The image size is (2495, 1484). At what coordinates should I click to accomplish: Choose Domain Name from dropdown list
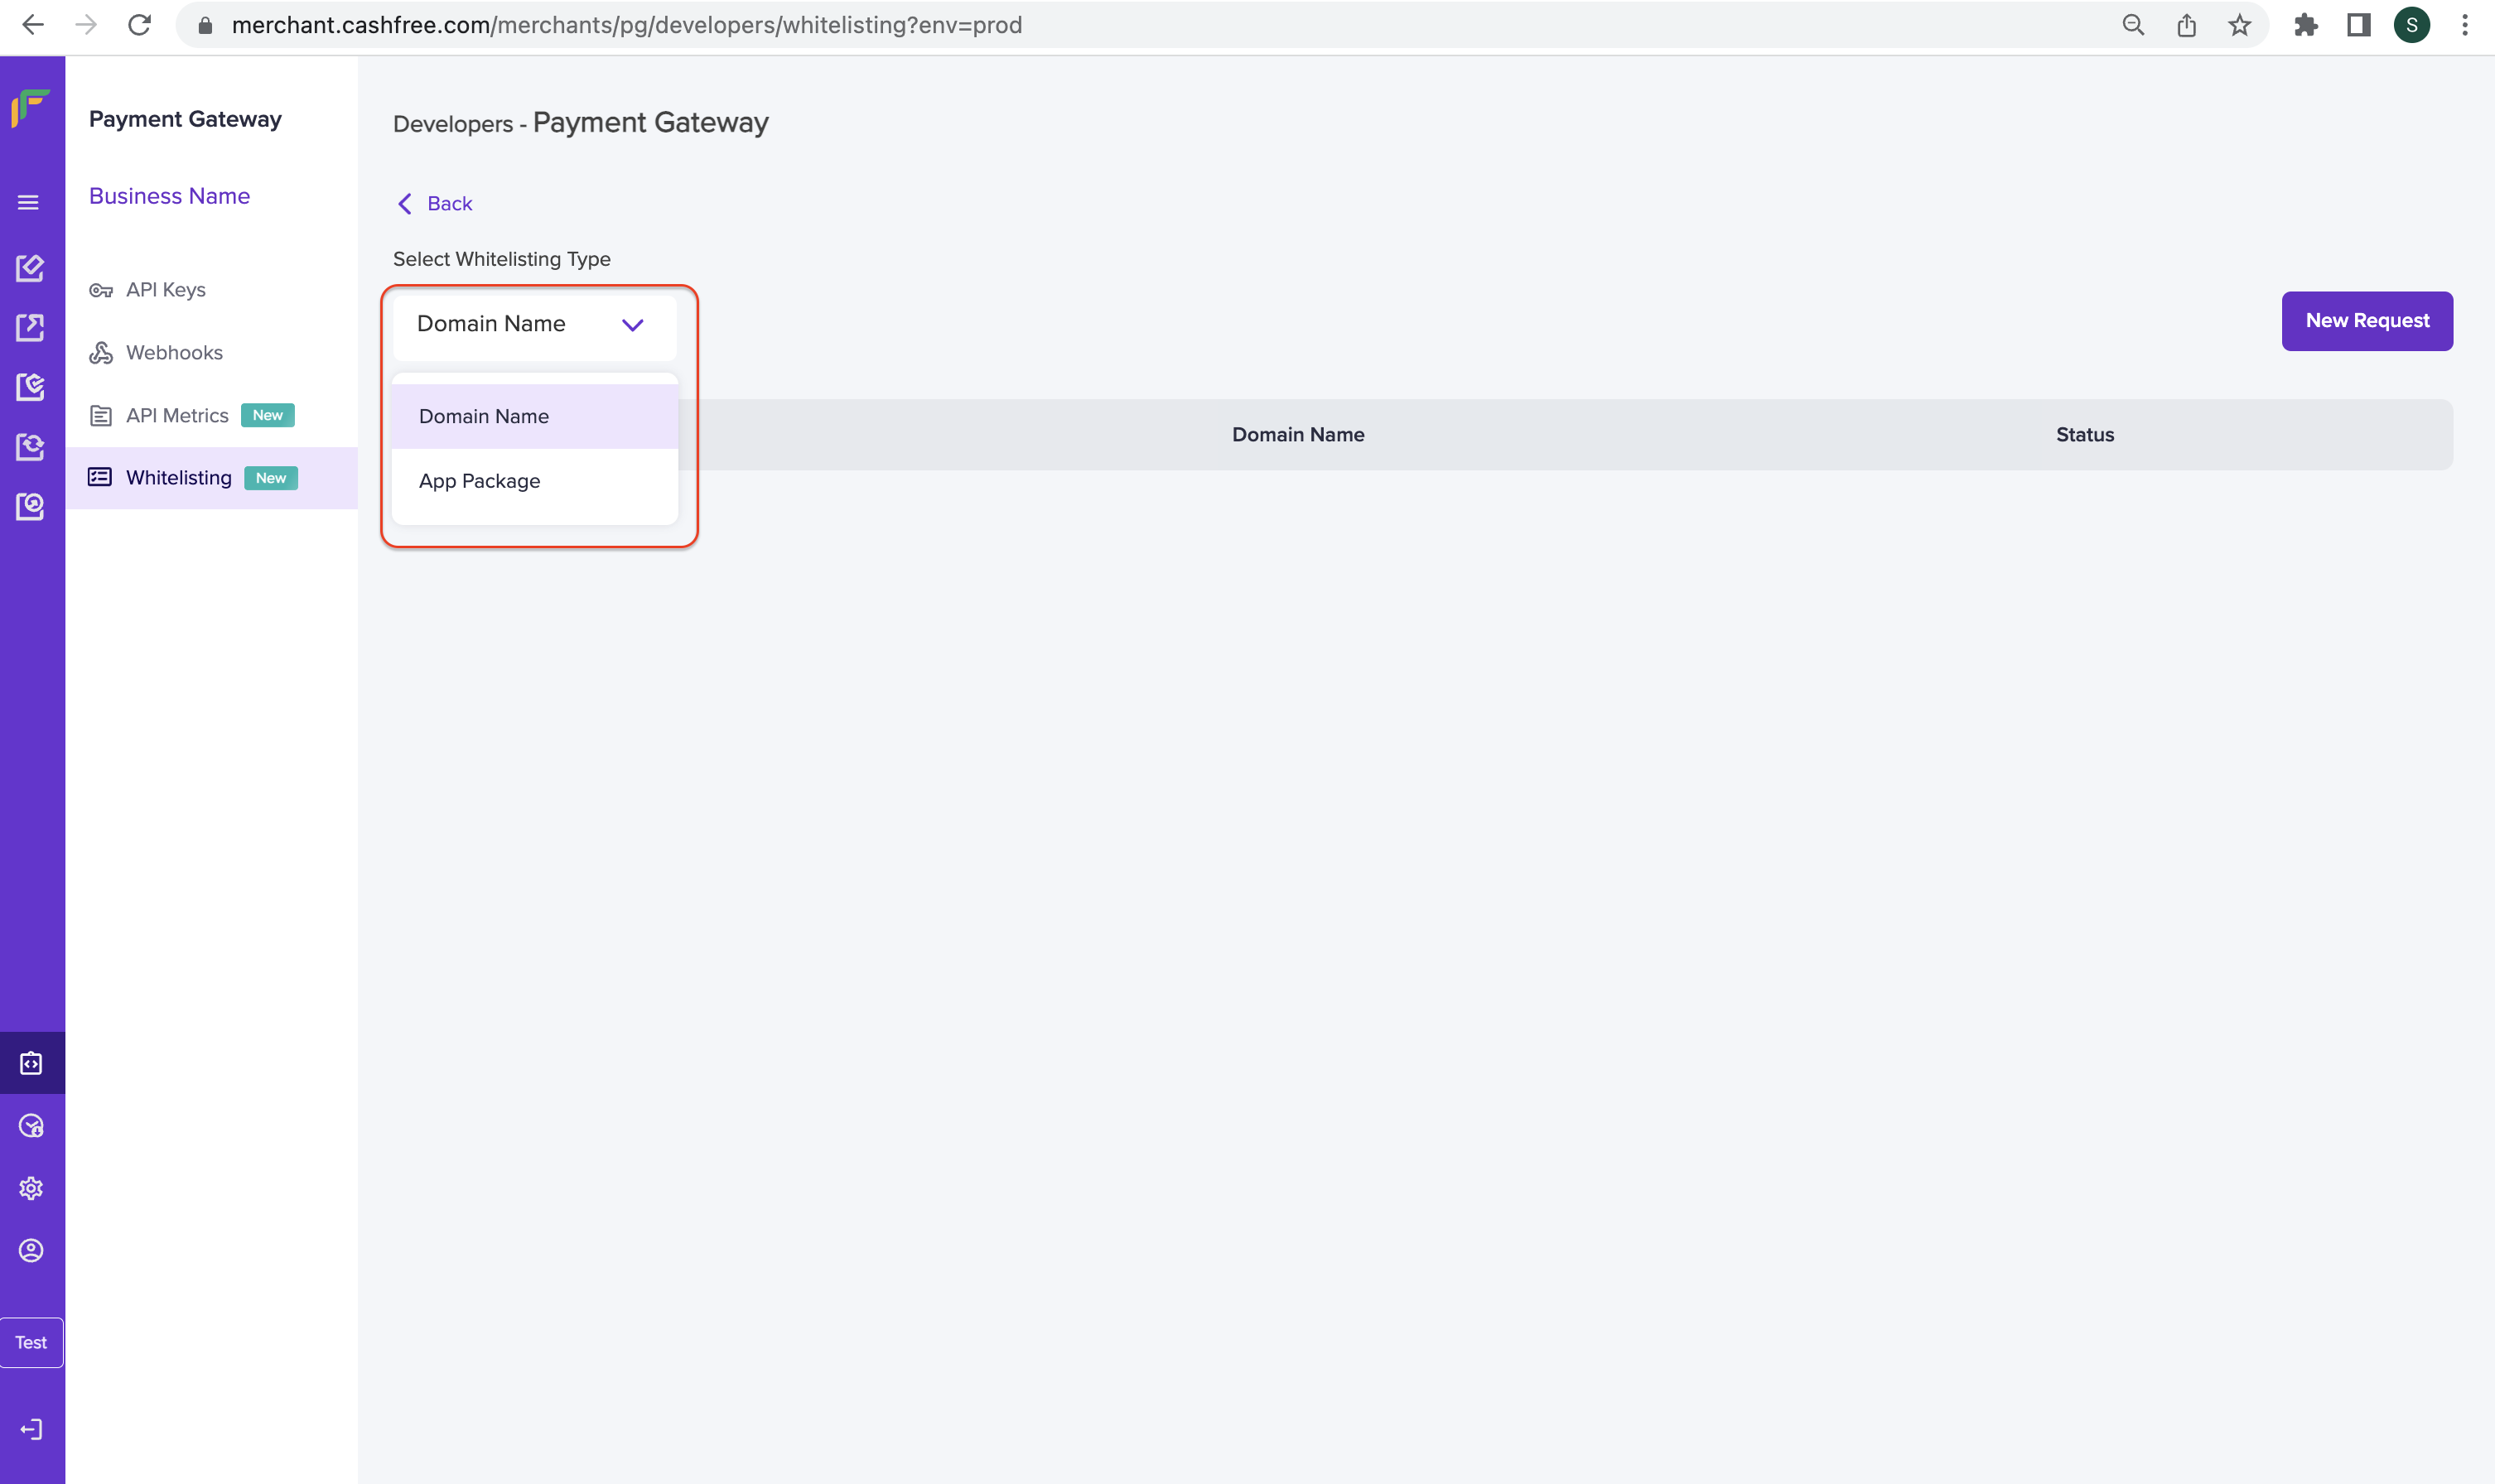pyautogui.click(x=535, y=417)
